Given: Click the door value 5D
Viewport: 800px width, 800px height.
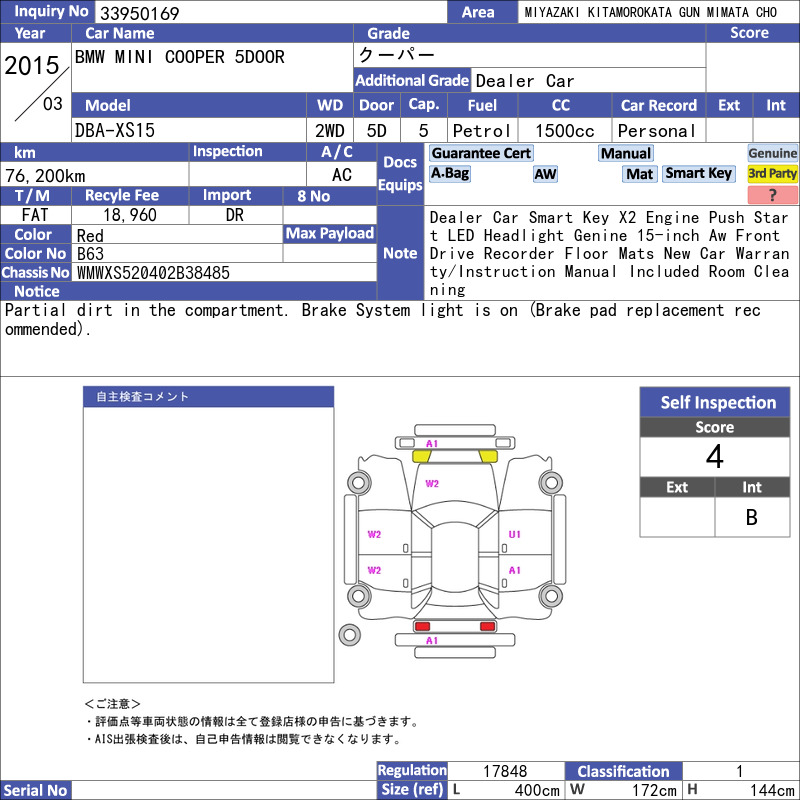Looking at the screenshot, I should 377,131.
